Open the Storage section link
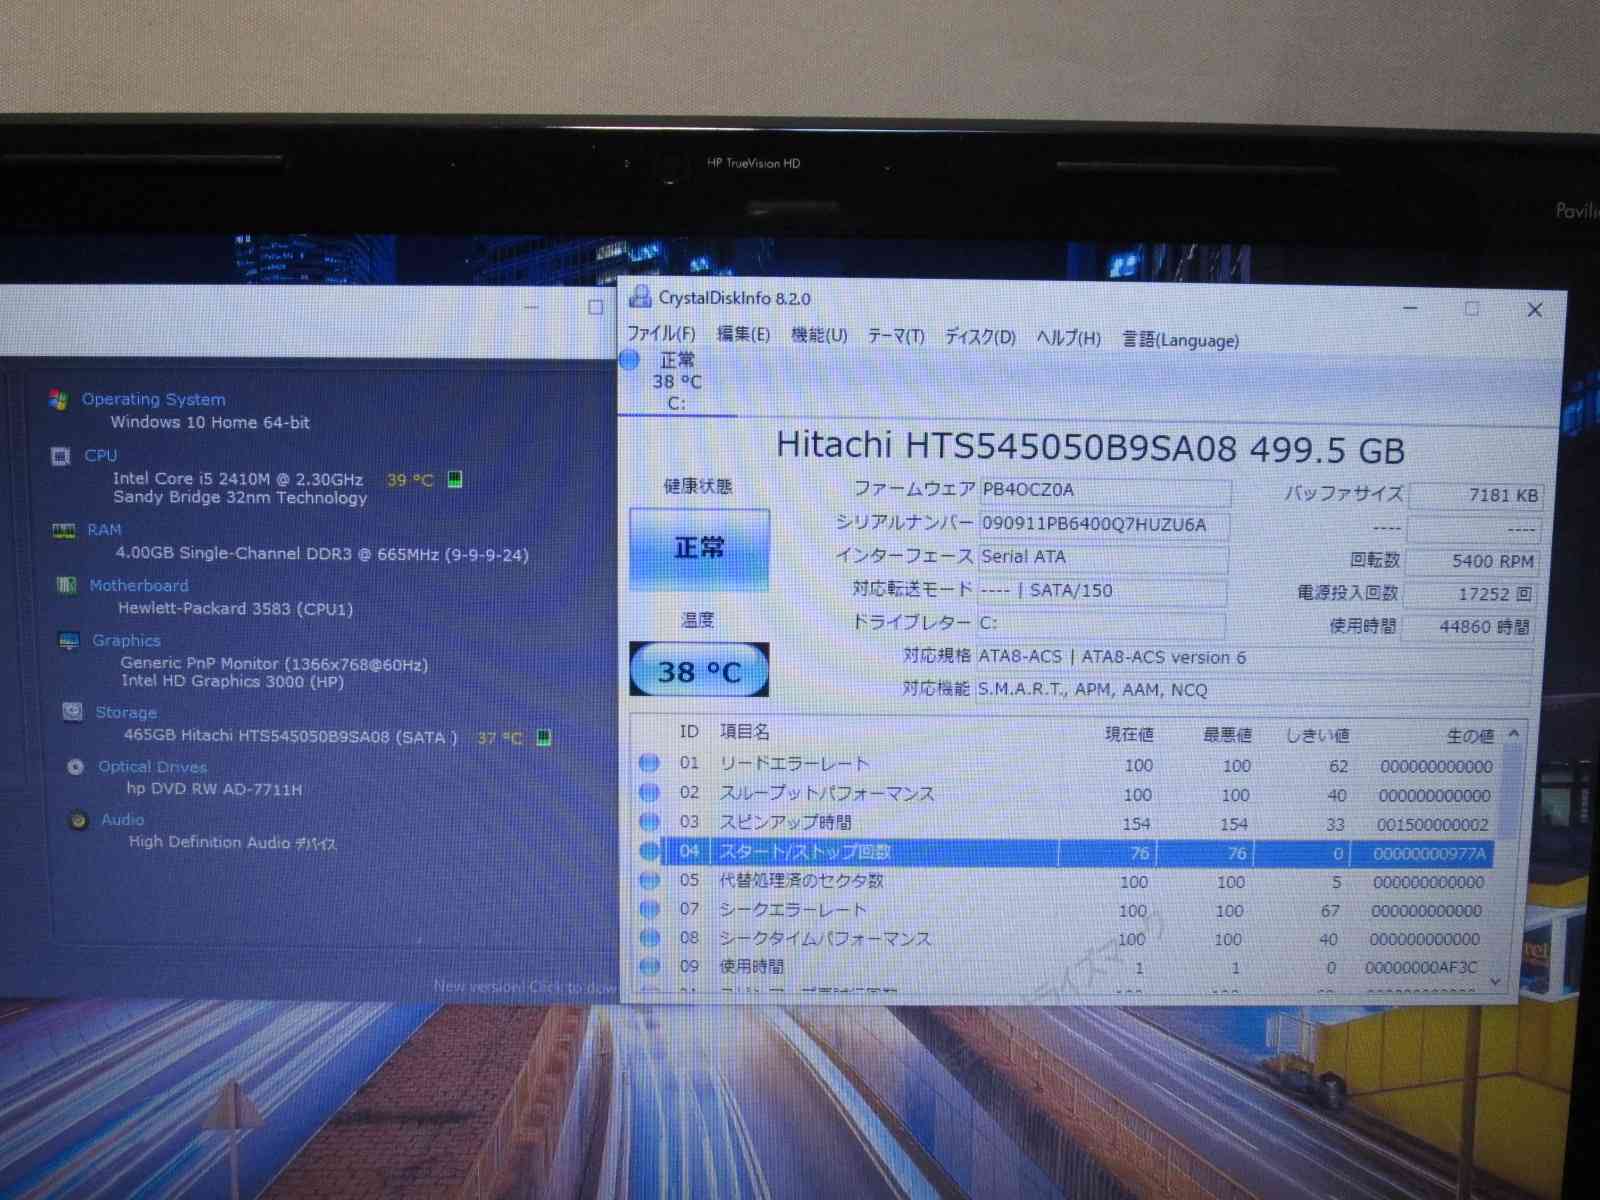The image size is (1600, 1200). [126, 713]
